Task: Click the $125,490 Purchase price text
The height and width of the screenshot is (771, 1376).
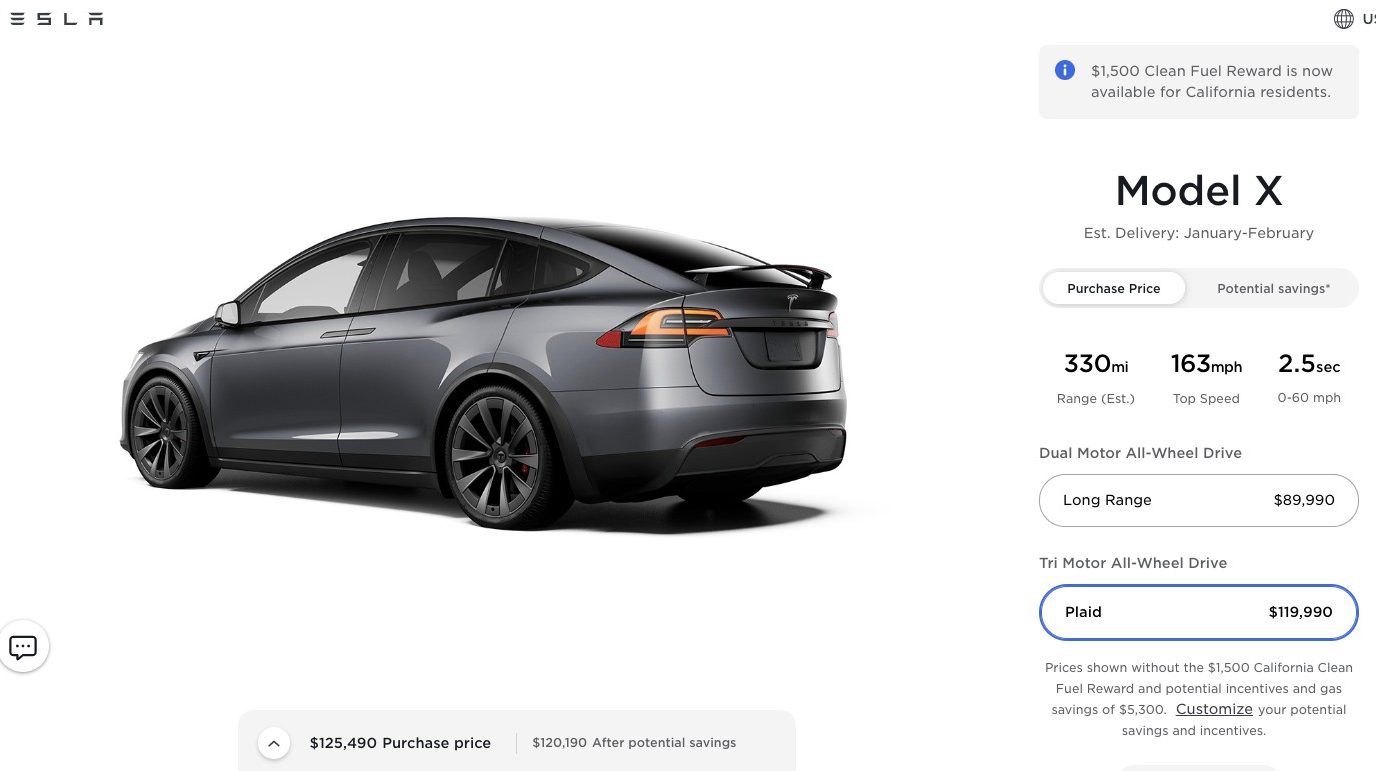Action: [x=400, y=743]
